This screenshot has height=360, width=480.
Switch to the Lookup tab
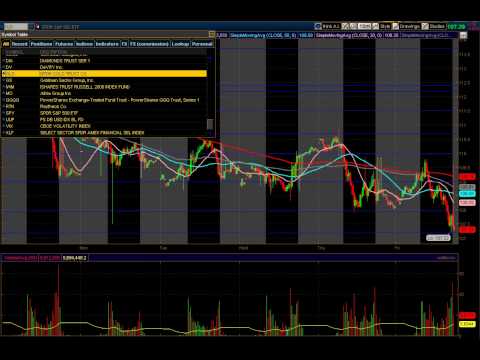pos(180,44)
